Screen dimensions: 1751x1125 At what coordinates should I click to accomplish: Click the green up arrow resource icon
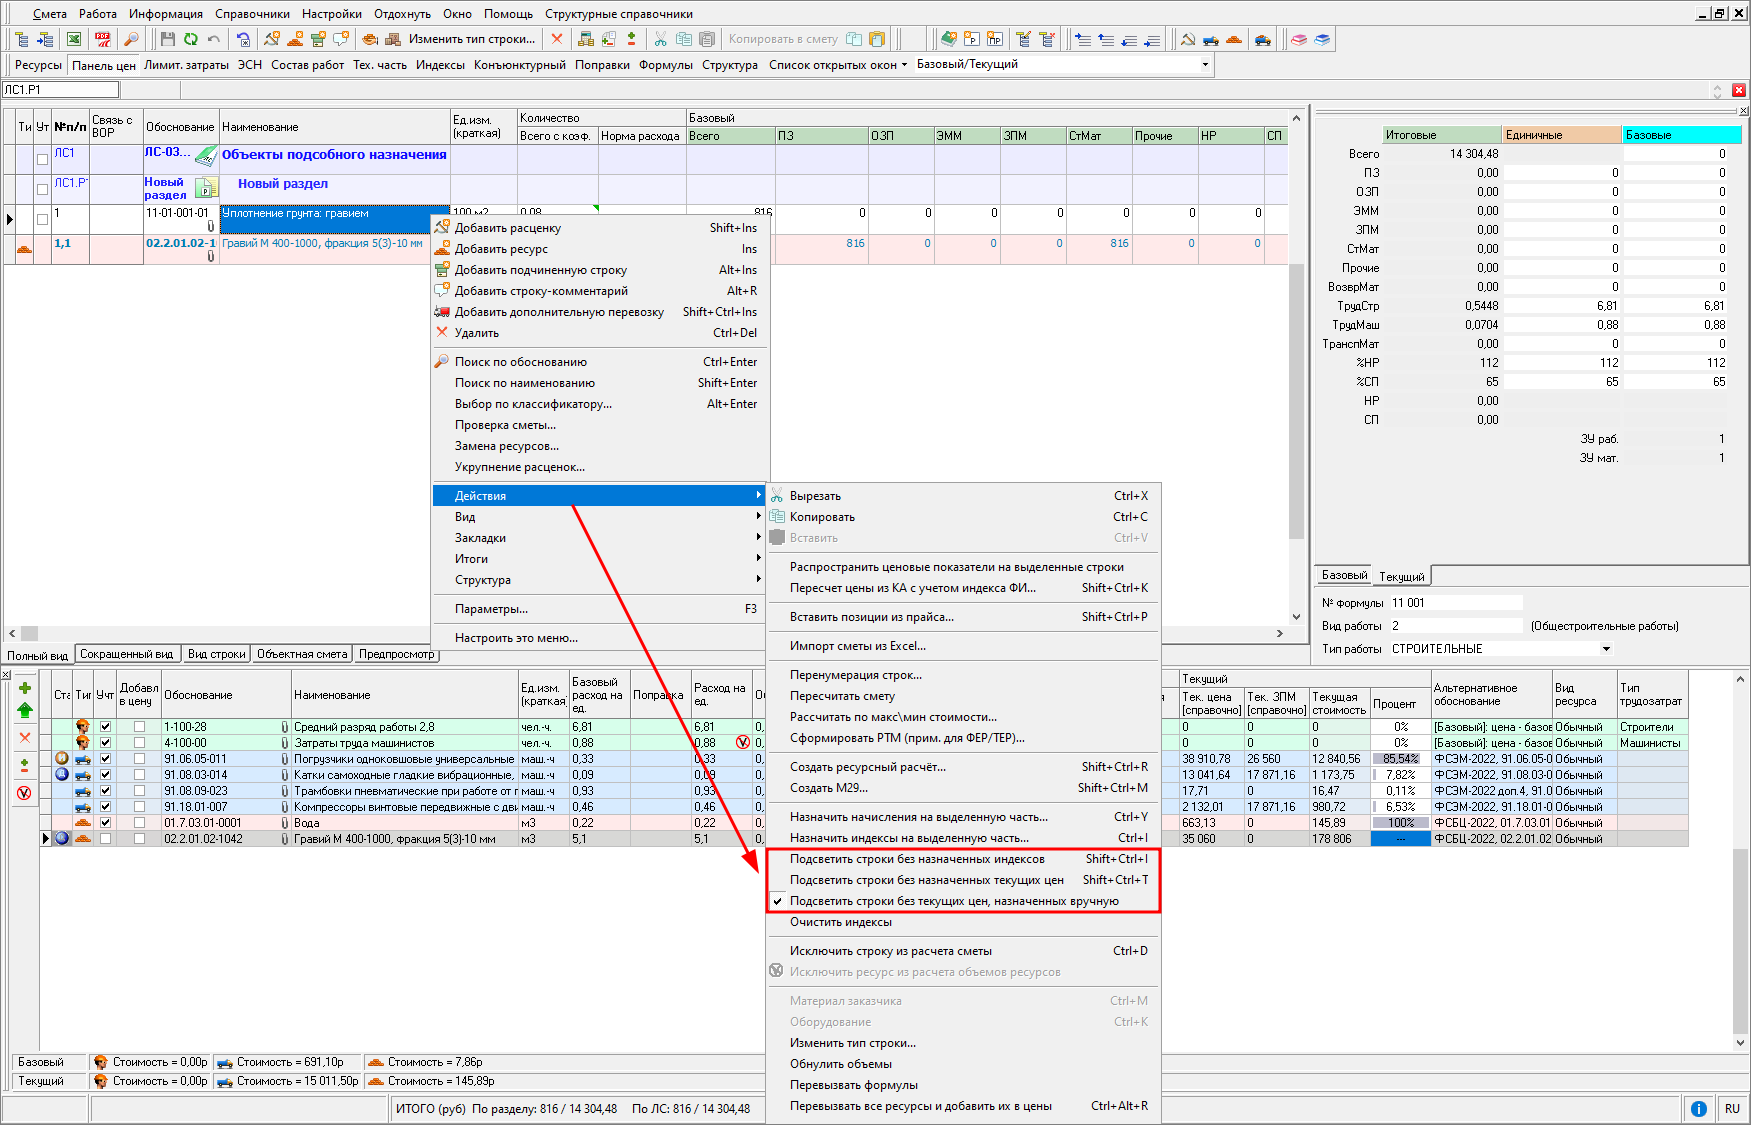(25, 710)
